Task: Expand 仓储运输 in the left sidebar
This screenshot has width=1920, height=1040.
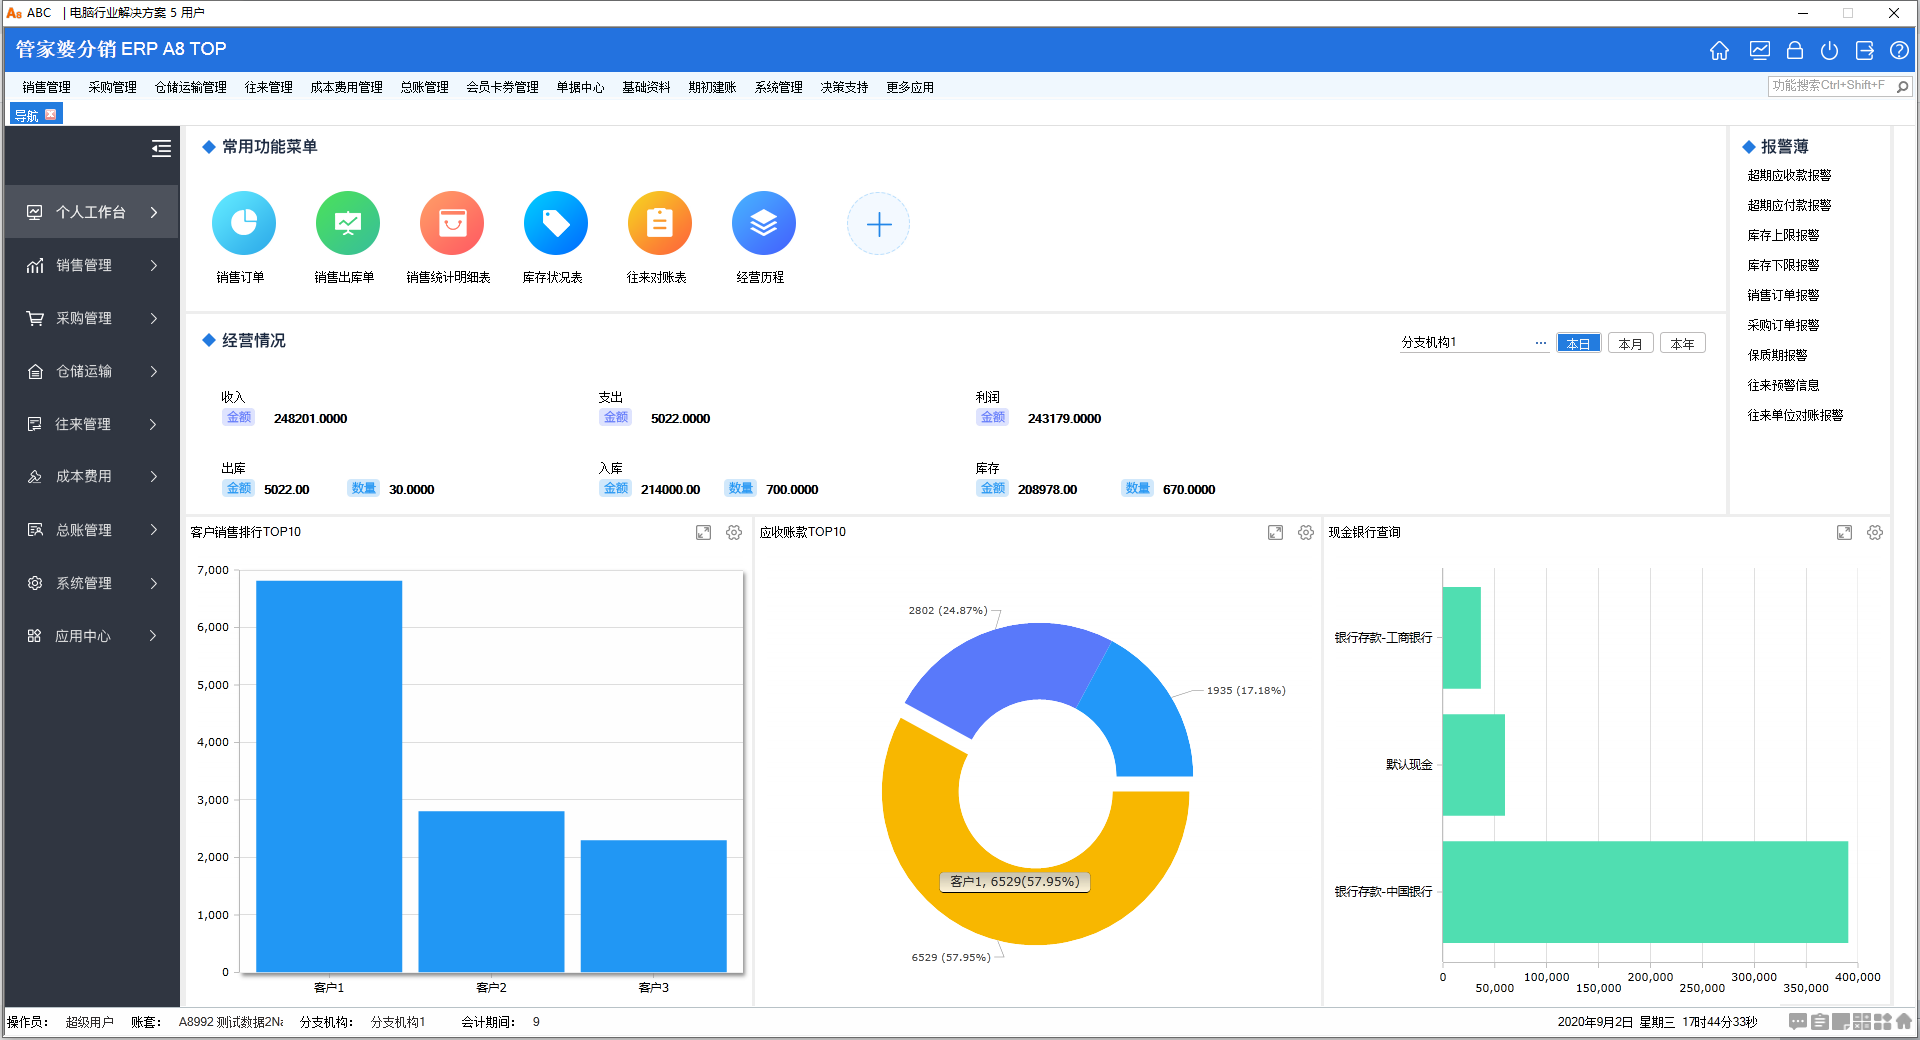Action: tap(91, 371)
